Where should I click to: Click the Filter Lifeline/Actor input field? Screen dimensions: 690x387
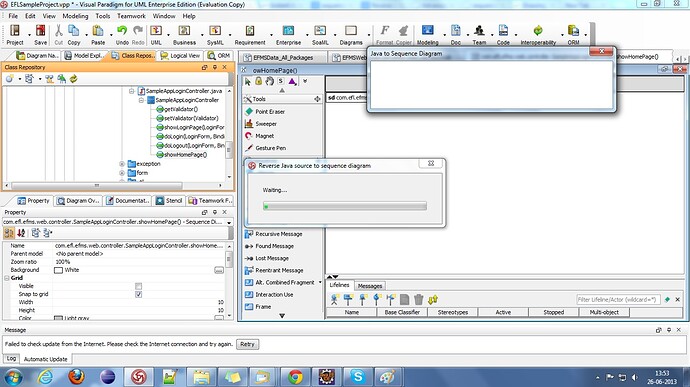click(x=618, y=299)
